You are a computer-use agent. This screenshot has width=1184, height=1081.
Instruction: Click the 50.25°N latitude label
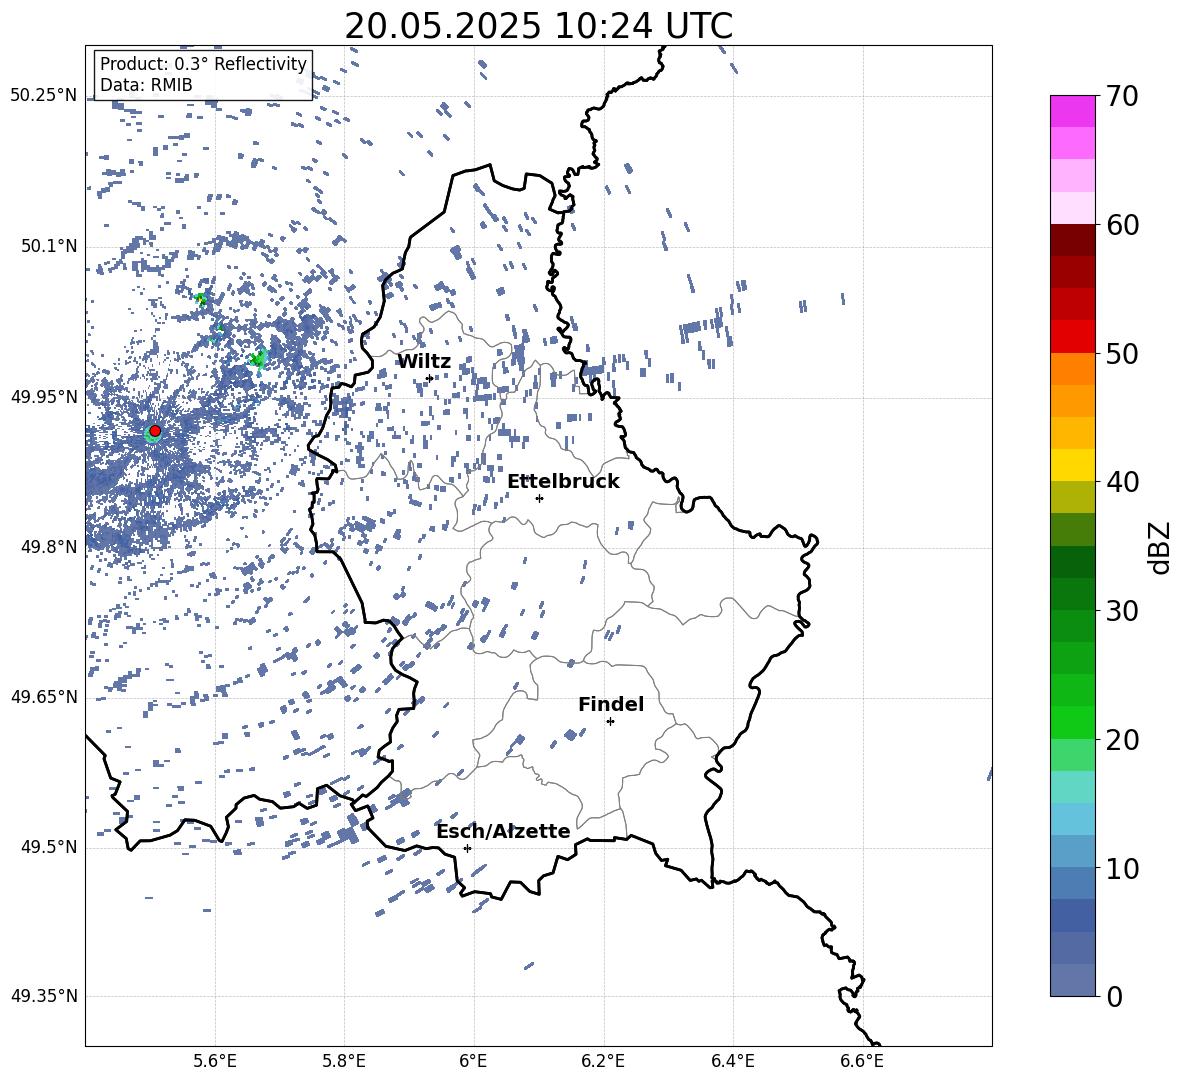(x=44, y=96)
